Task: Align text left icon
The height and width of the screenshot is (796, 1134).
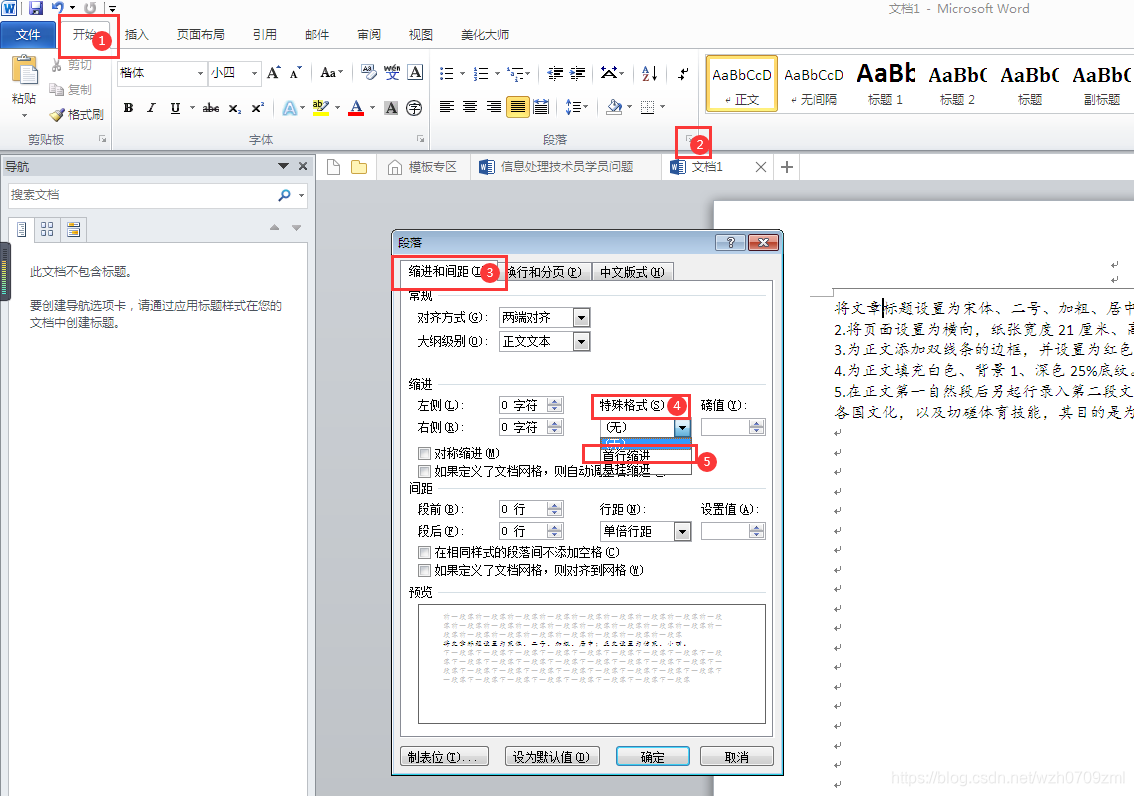Action: pos(447,107)
